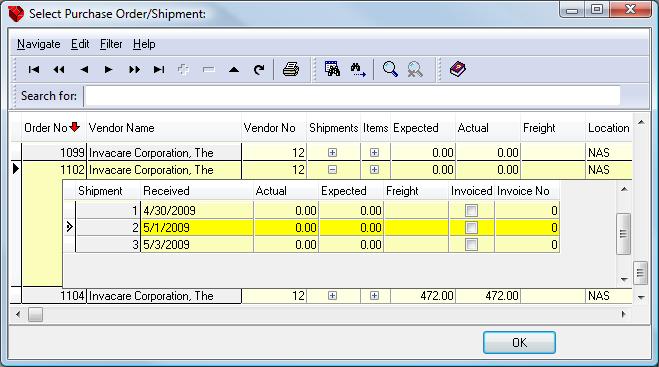Click the solid up triangle toolbar icon

pyautogui.click(x=234, y=70)
